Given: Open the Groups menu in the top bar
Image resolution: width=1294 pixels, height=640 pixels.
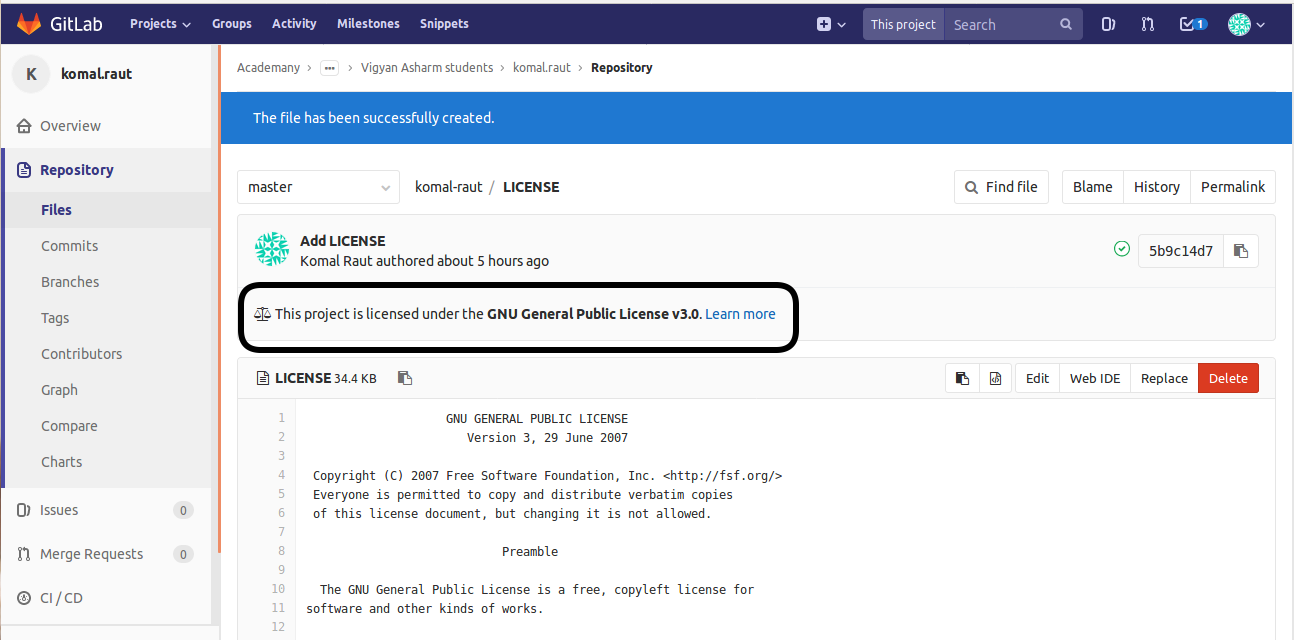Looking at the screenshot, I should coord(232,24).
